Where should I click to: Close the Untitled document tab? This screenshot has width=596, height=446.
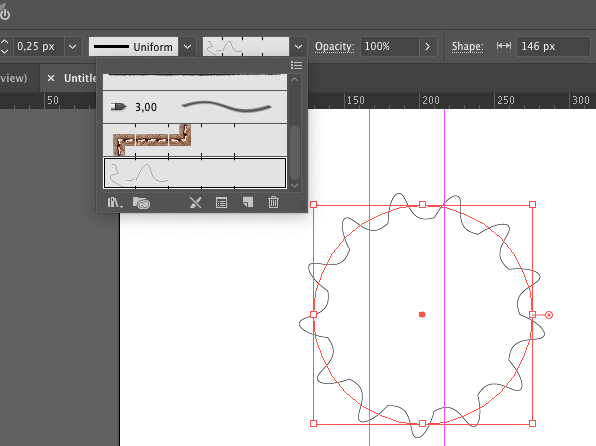click(51, 78)
